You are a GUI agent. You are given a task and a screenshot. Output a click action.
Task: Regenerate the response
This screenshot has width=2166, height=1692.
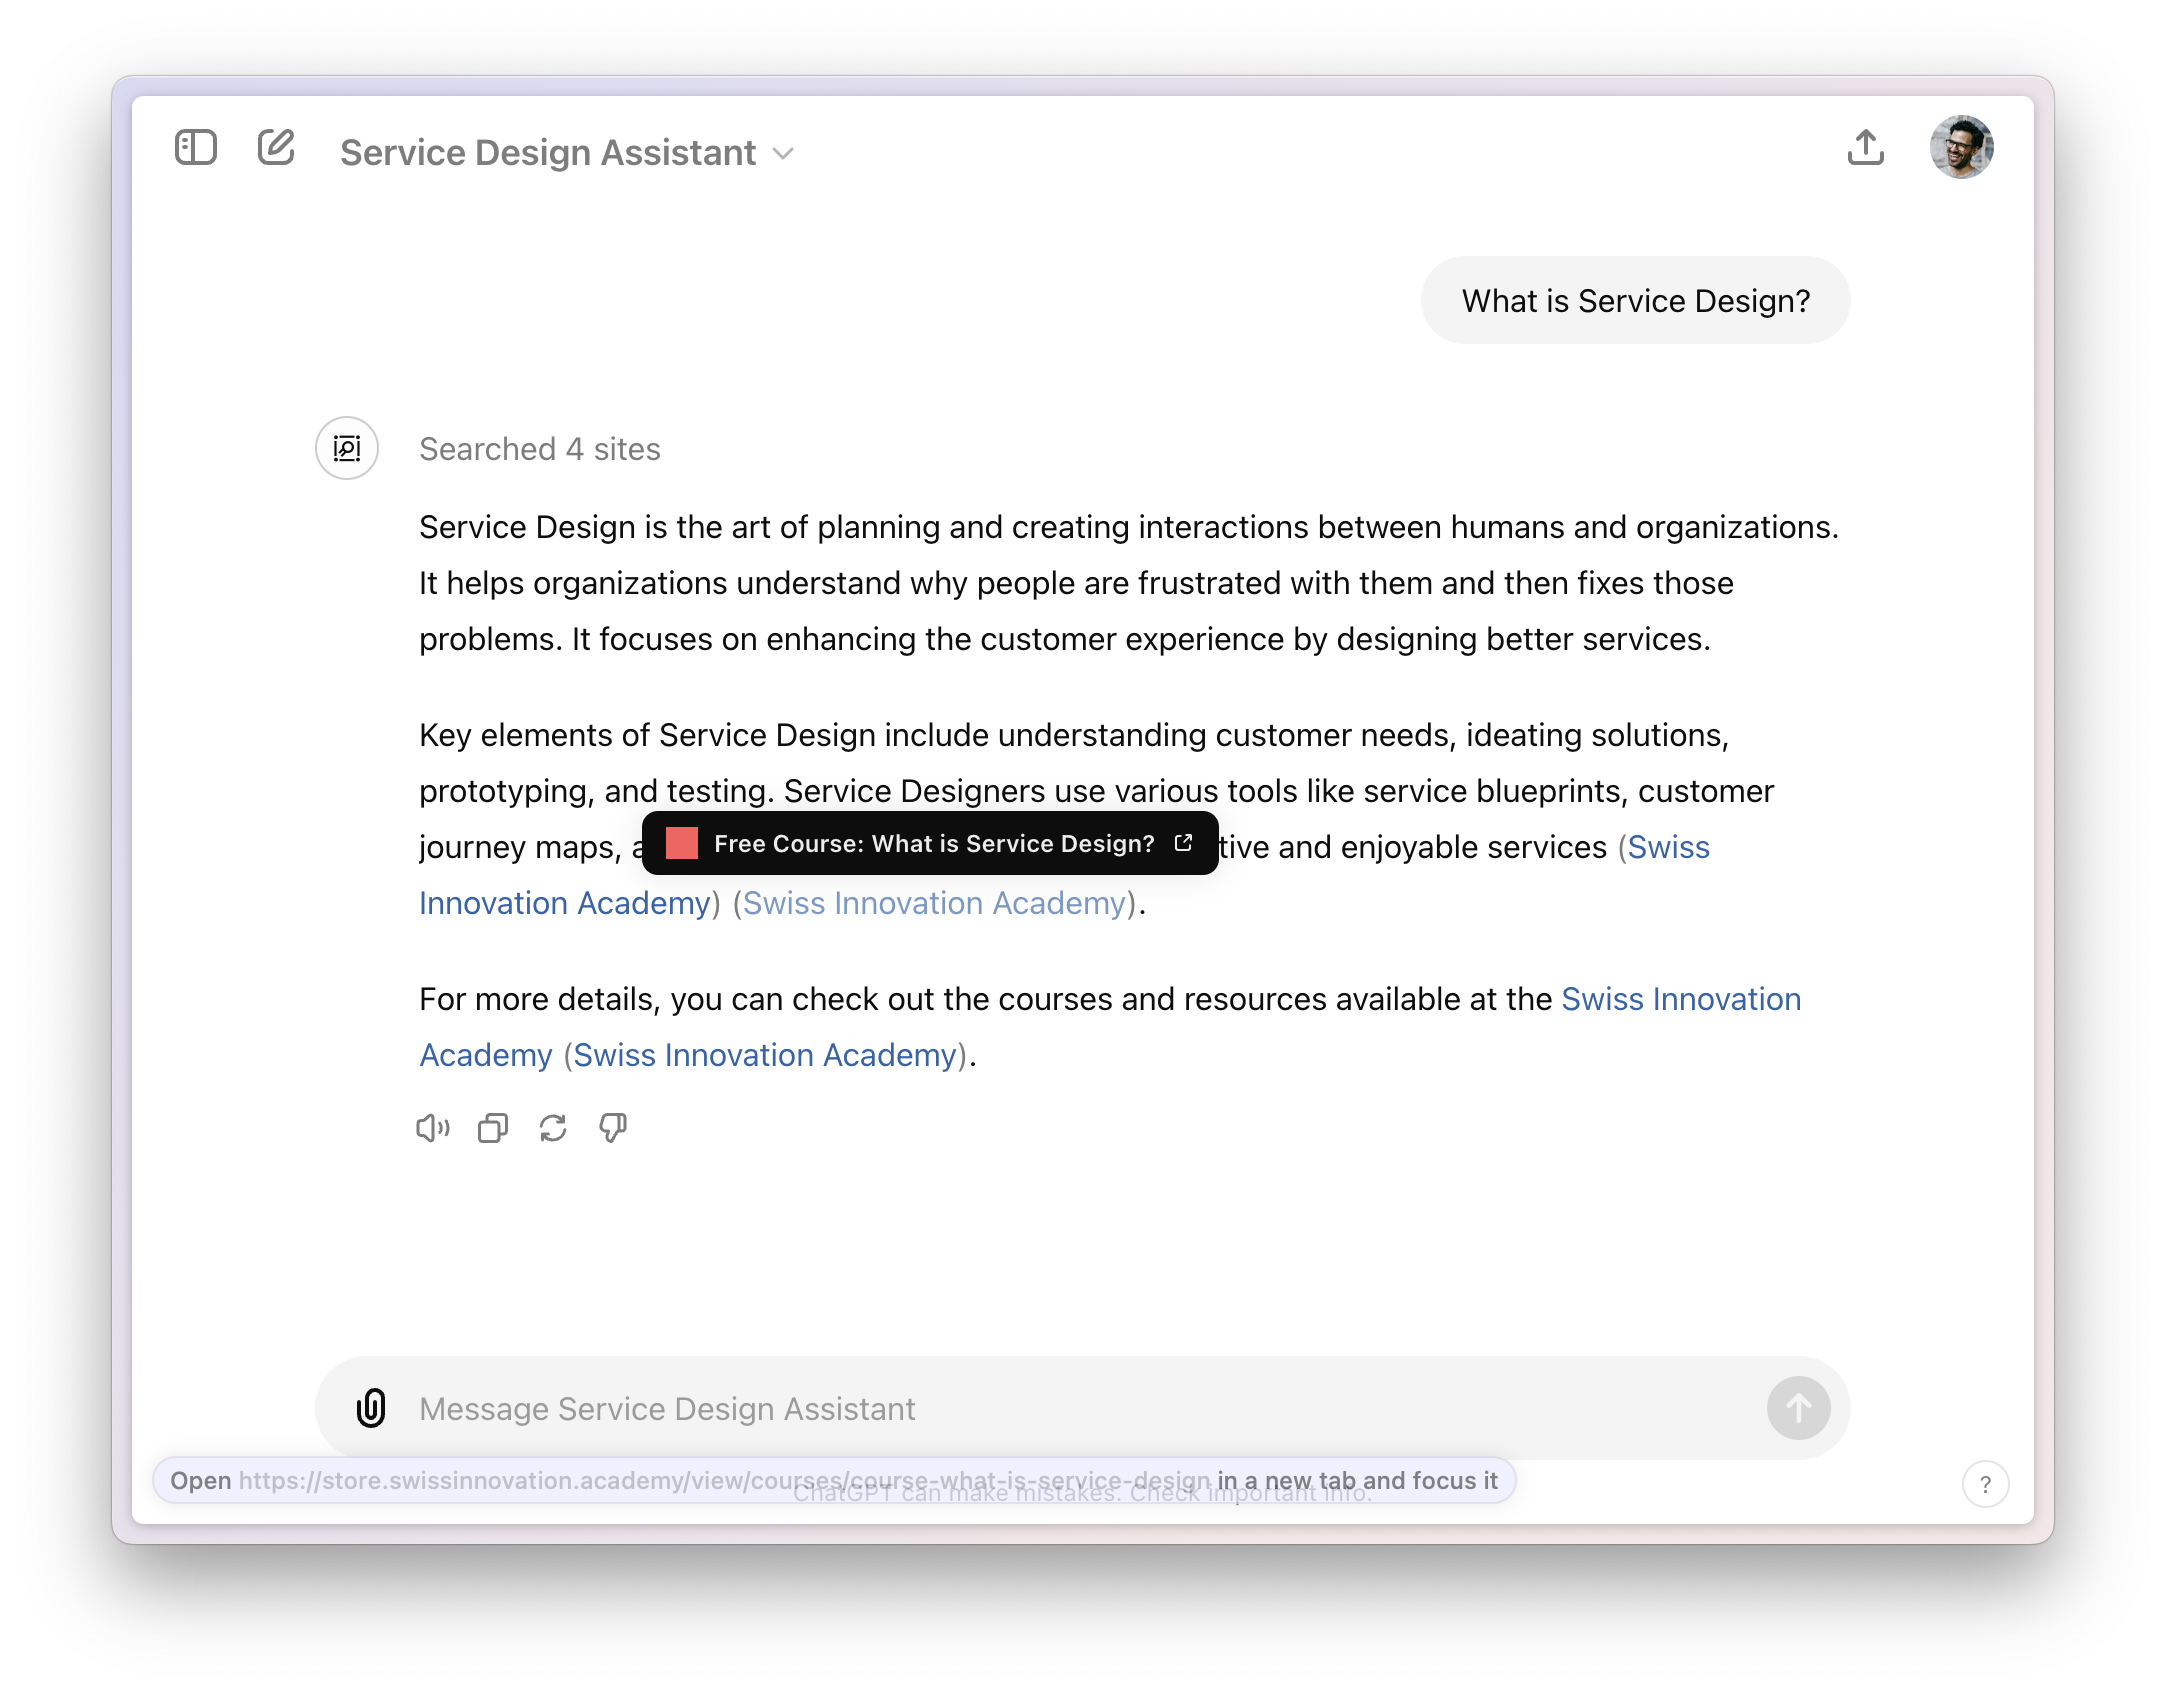[x=553, y=1128]
